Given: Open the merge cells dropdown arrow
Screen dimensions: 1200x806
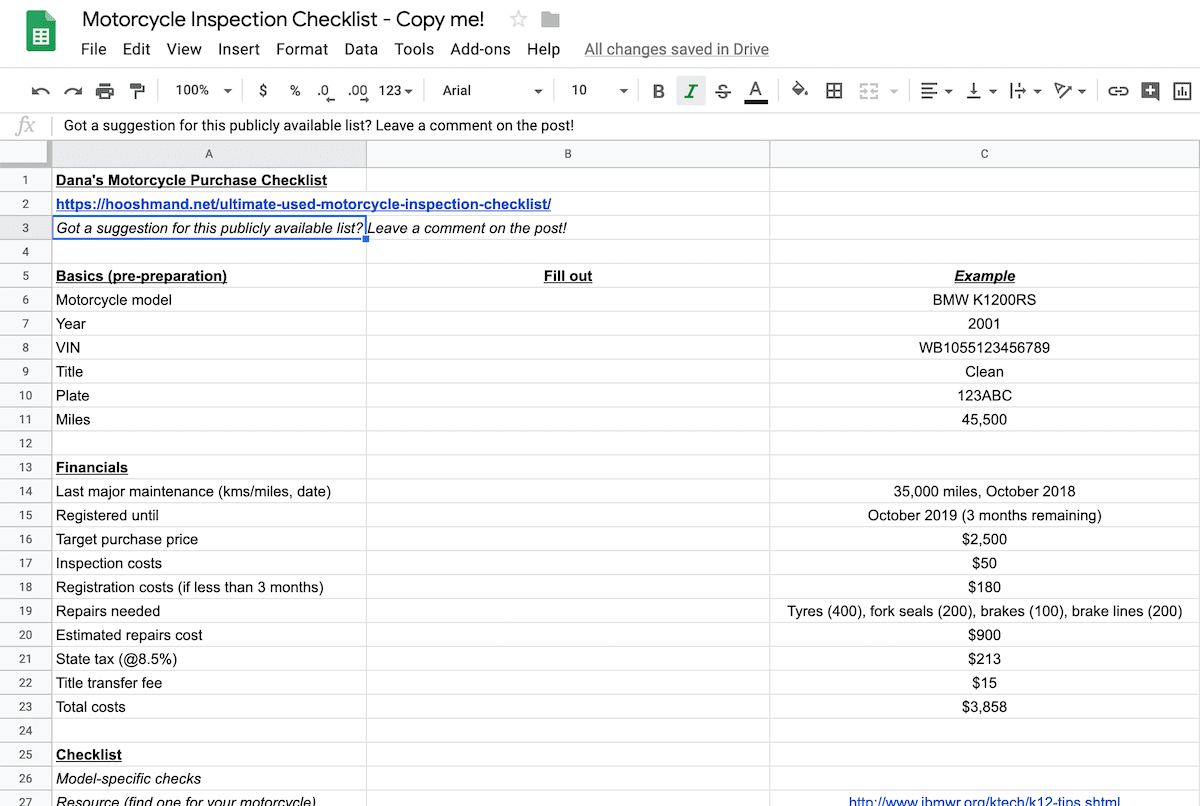Looking at the screenshot, I should 893,91.
